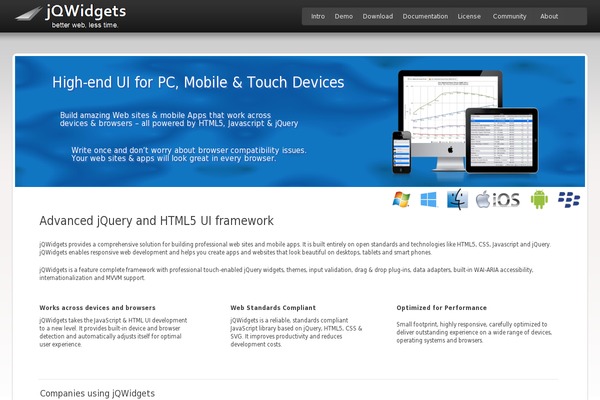
Task: Open the About menu item
Action: (549, 16)
